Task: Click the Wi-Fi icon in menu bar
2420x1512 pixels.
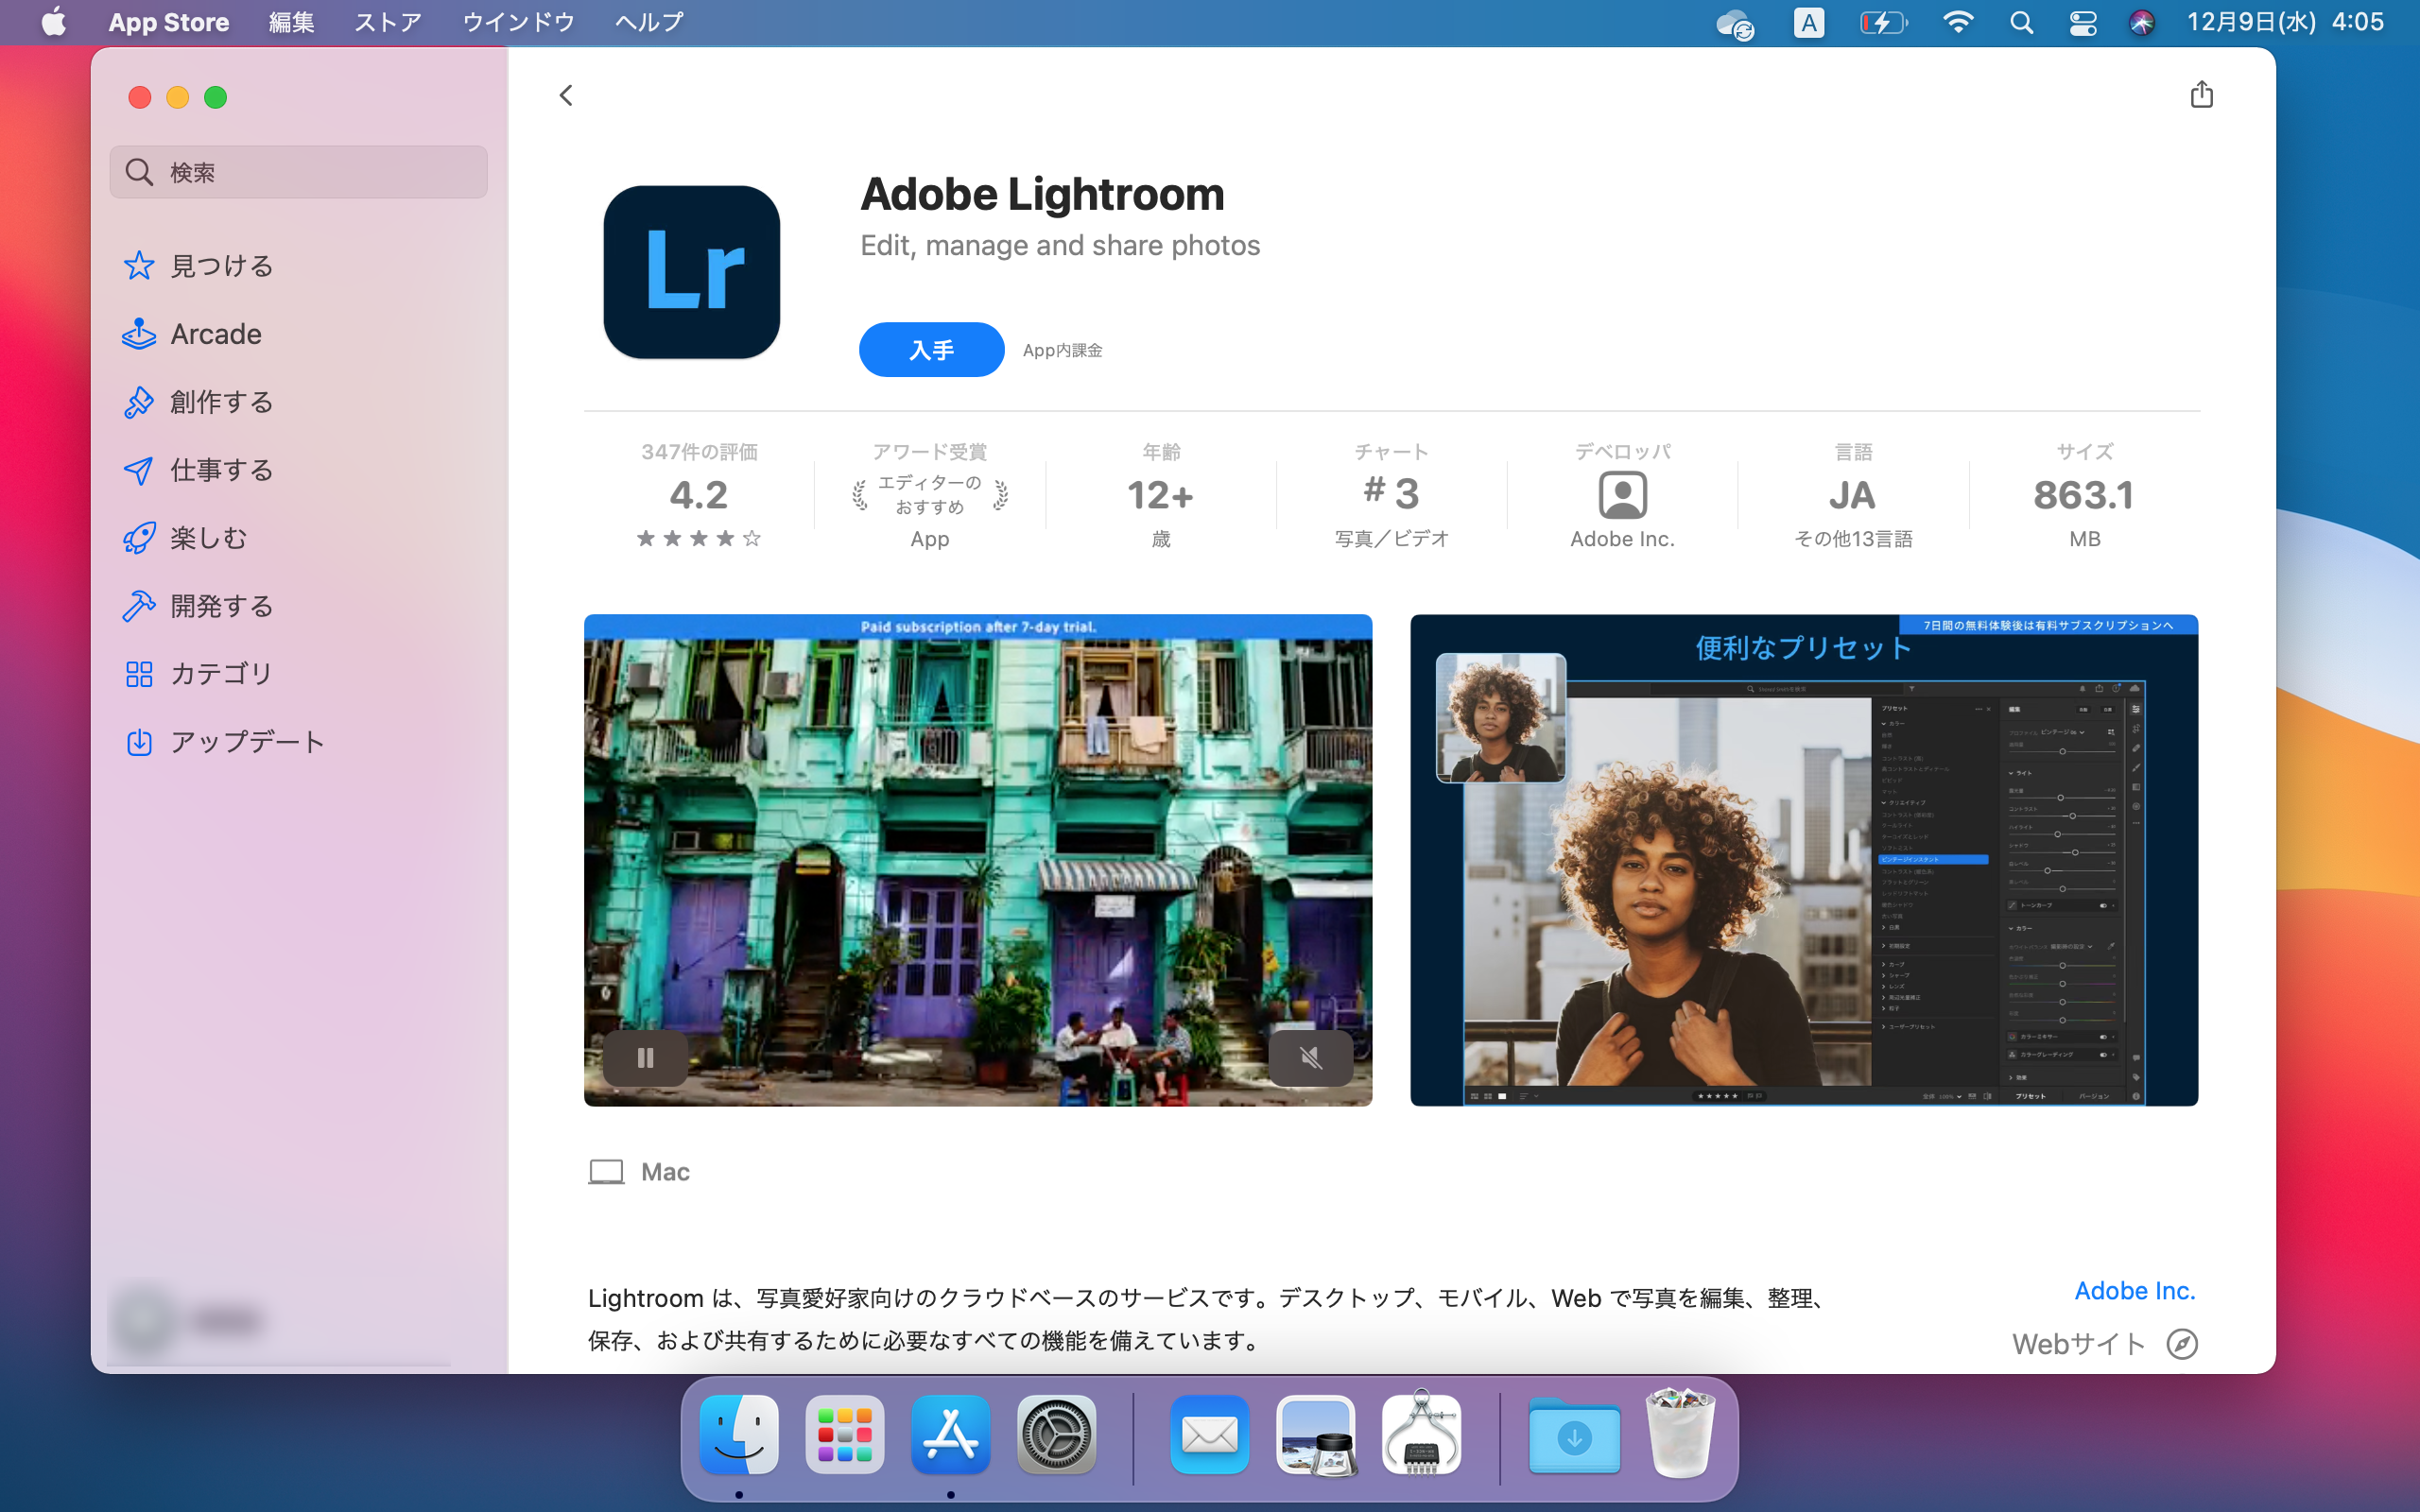Action: [x=1959, y=21]
